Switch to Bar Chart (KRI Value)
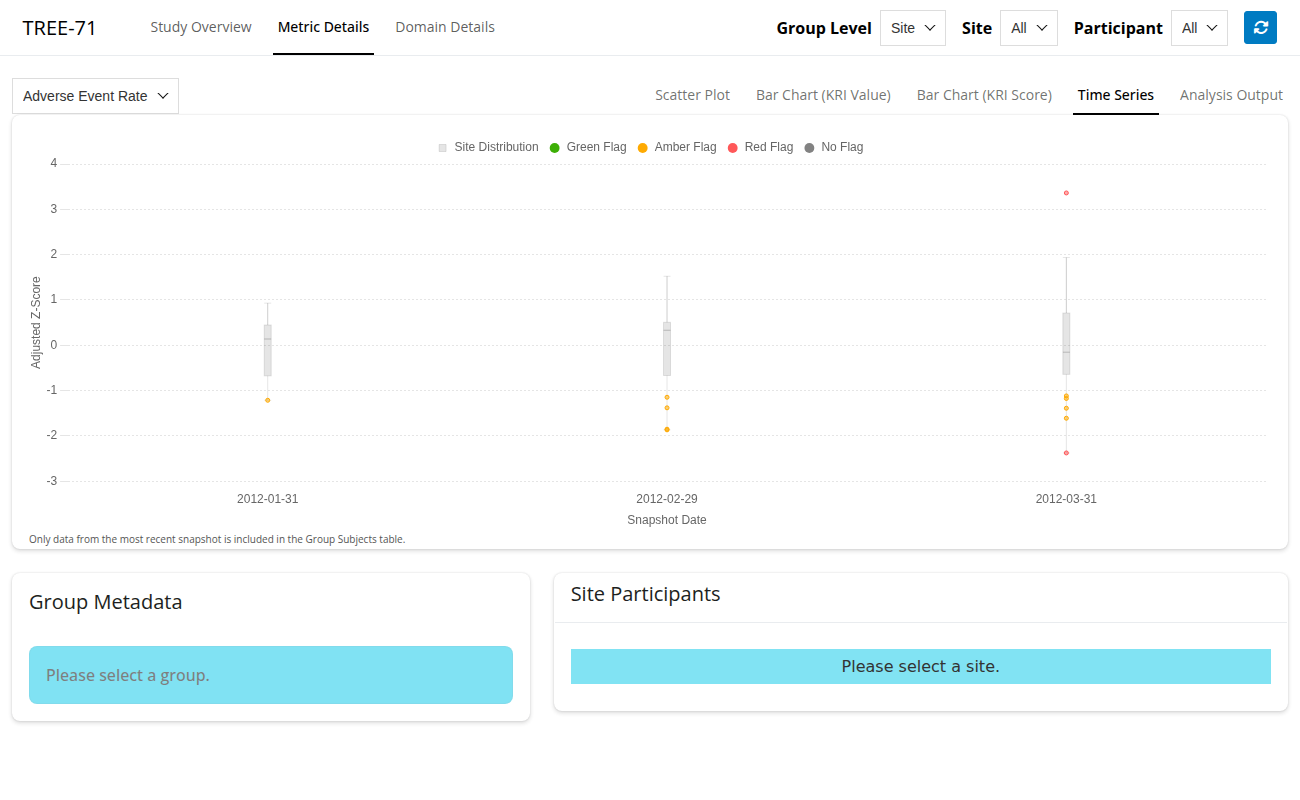1300x800 pixels. coord(823,95)
